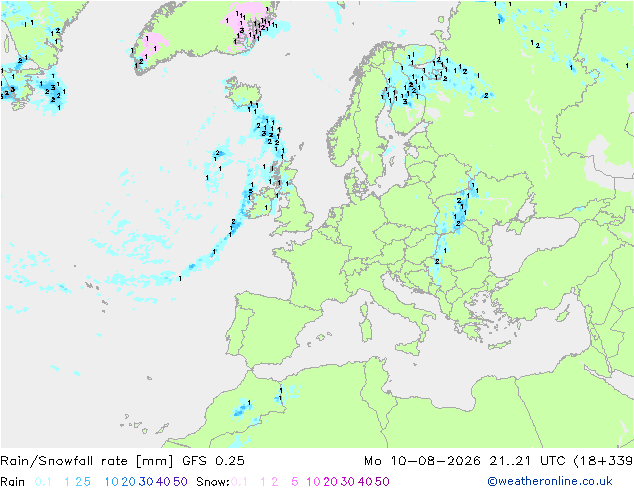Image resolution: width=634 pixels, height=490 pixels.
Task: Select Rain legend value 20
Action: pyautogui.click(x=128, y=482)
